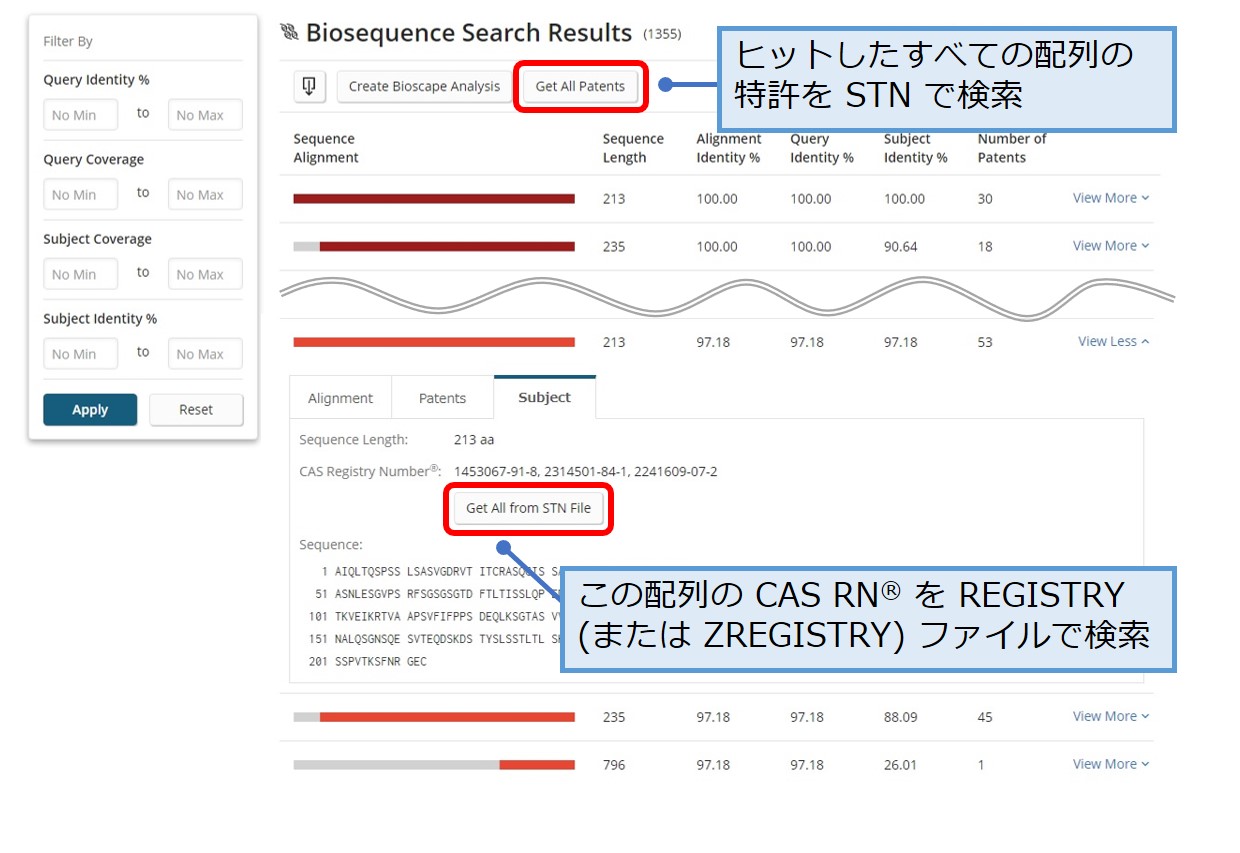Click the Biosequence icon beside the results title
1240x853 pixels.
pos(290,33)
